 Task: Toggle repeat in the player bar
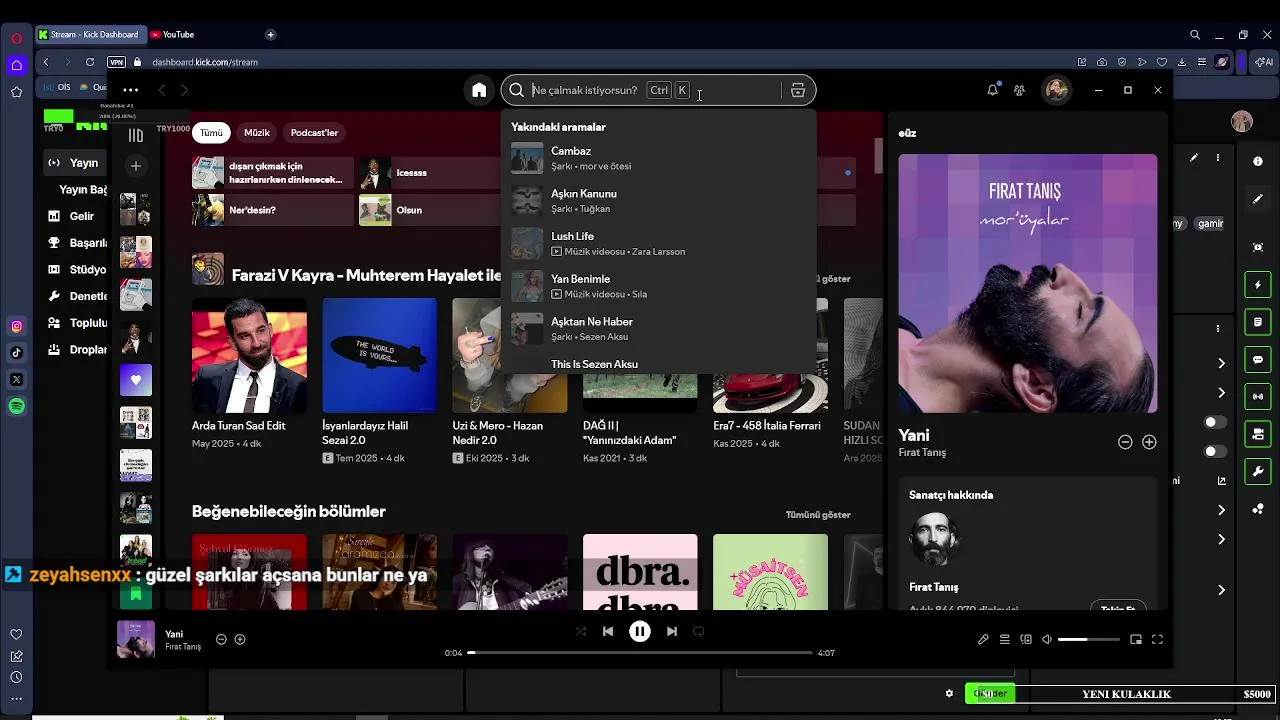tap(699, 631)
